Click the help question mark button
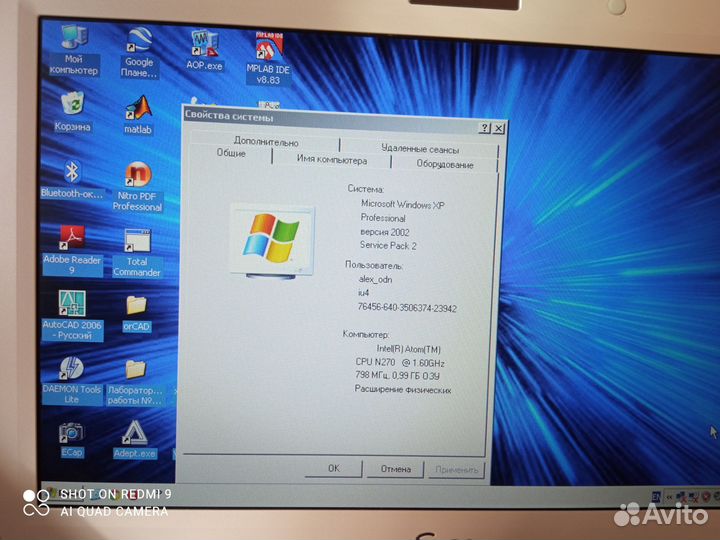 coord(484,128)
